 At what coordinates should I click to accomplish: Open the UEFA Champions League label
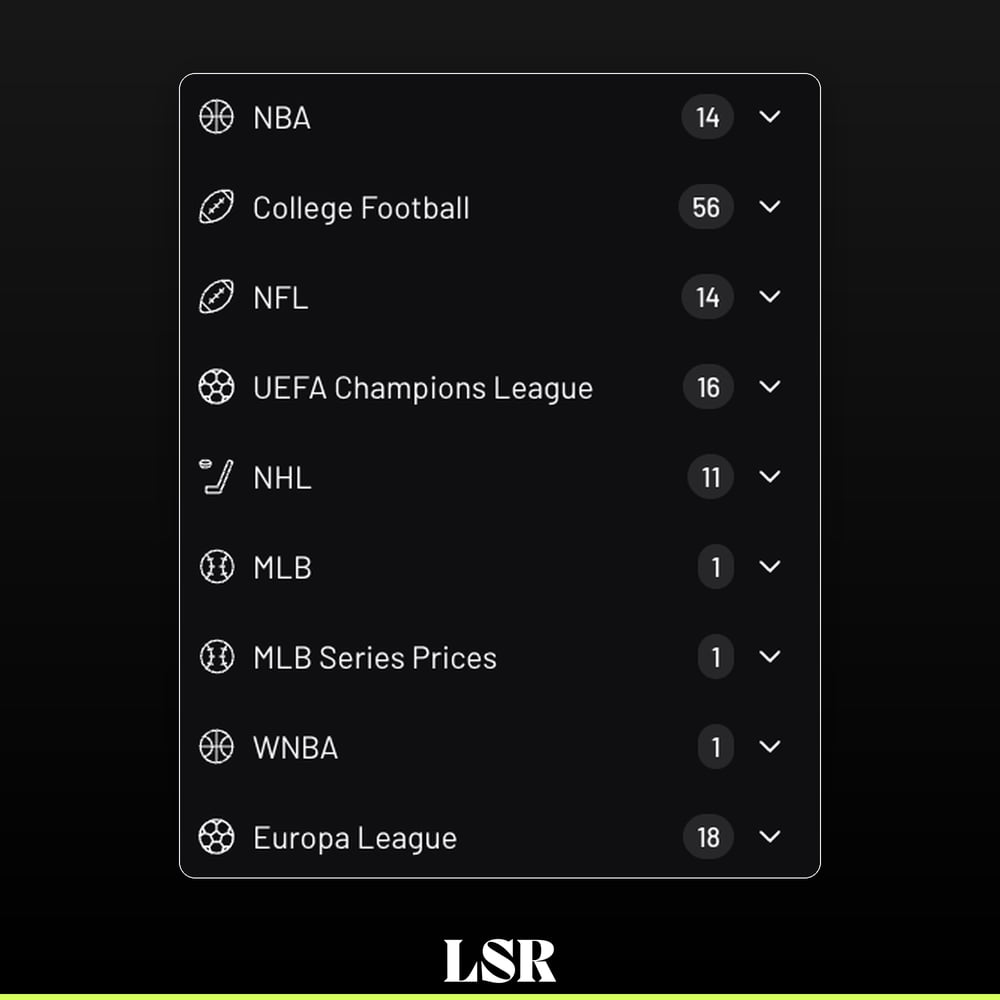pos(423,388)
